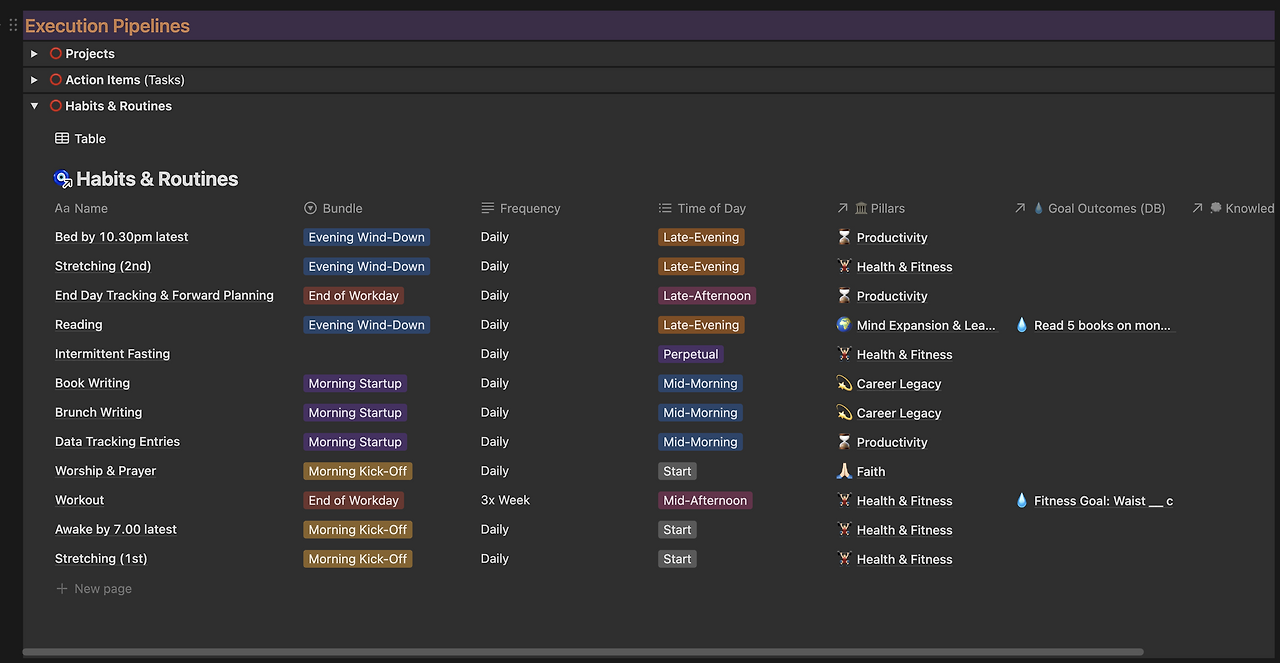1280x663 pixels.
Task: Open the 'Read 5 books on mon...' goal link
Action: (x=1100, y=324)
